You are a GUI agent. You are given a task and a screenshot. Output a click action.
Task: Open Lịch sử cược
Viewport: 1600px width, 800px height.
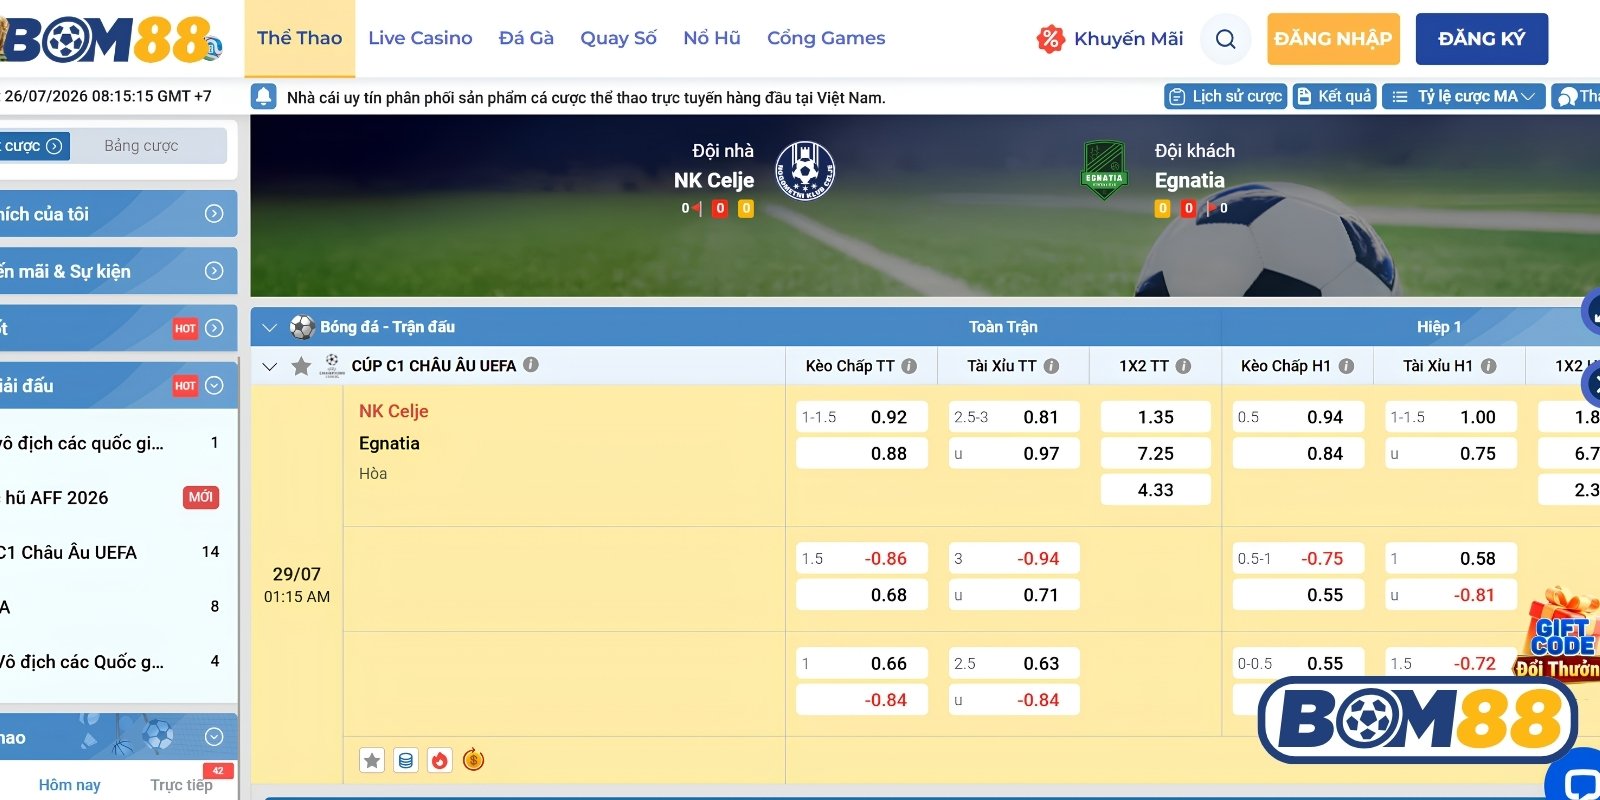(1226, 96)
